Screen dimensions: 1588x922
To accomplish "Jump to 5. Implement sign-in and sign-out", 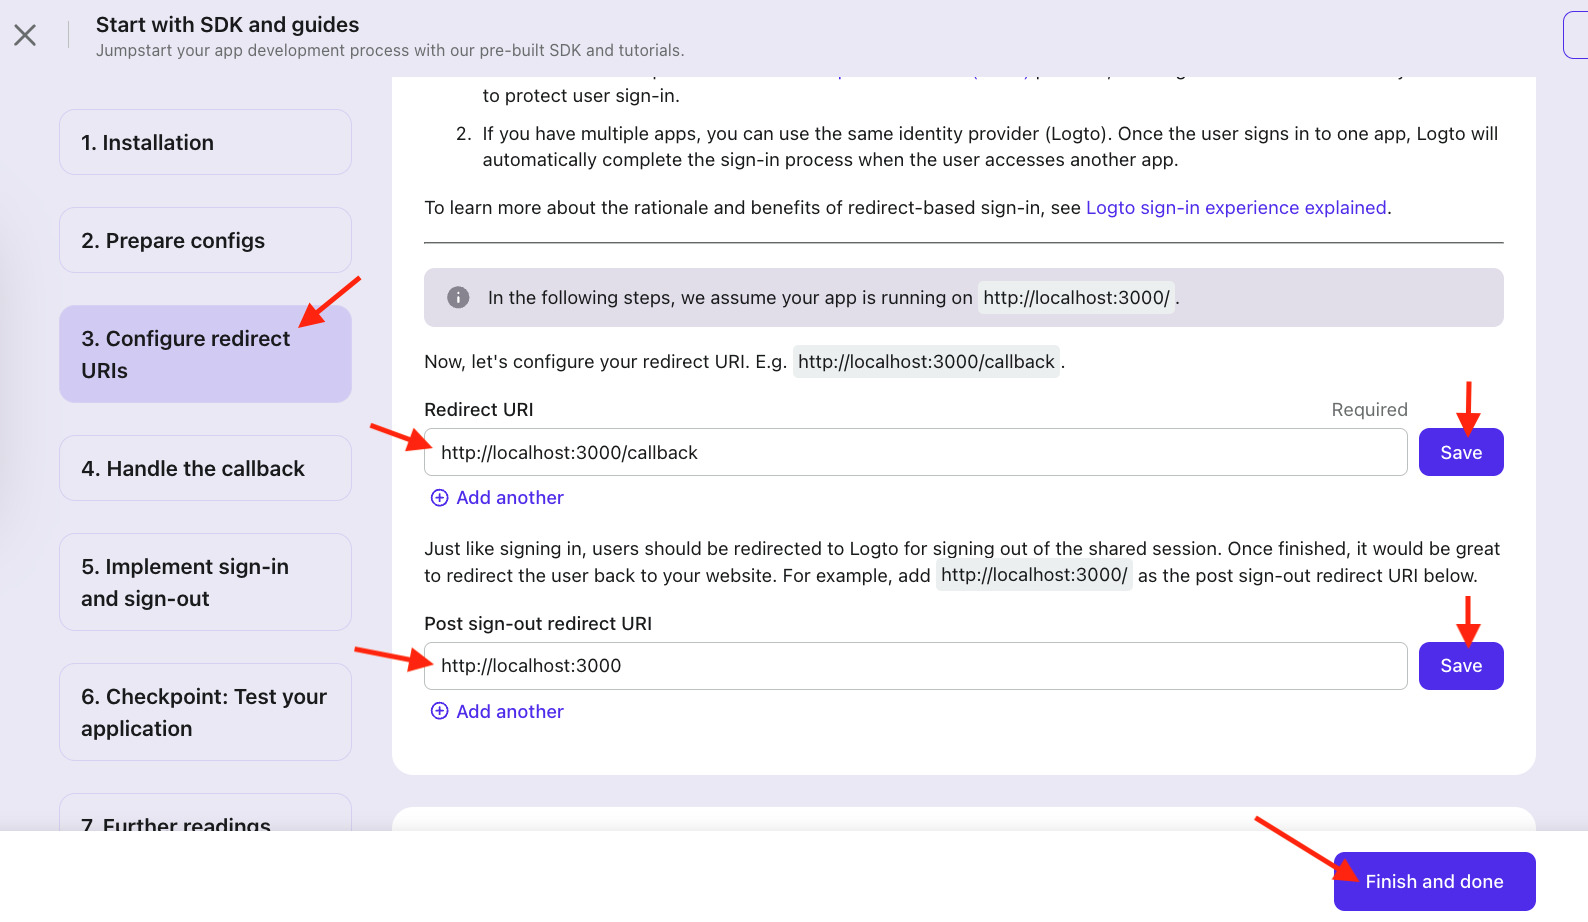I will point(205,582).
